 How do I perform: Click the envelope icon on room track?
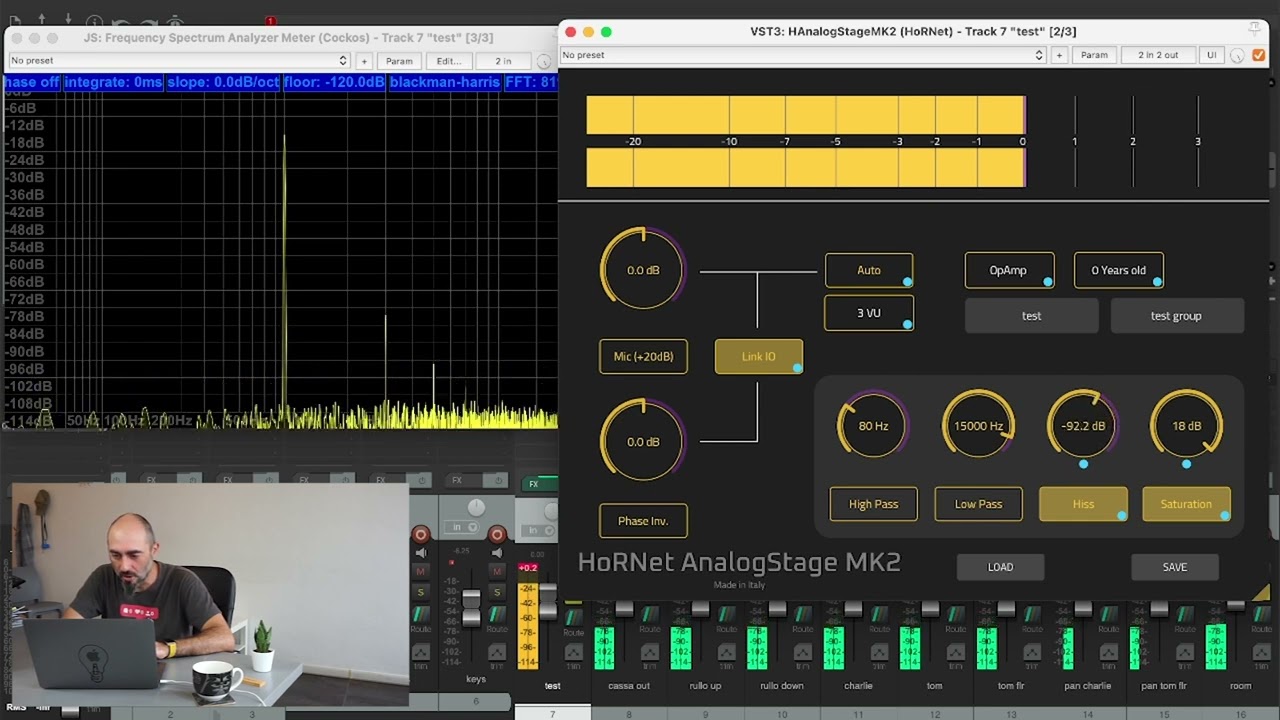pos(1262,653)
